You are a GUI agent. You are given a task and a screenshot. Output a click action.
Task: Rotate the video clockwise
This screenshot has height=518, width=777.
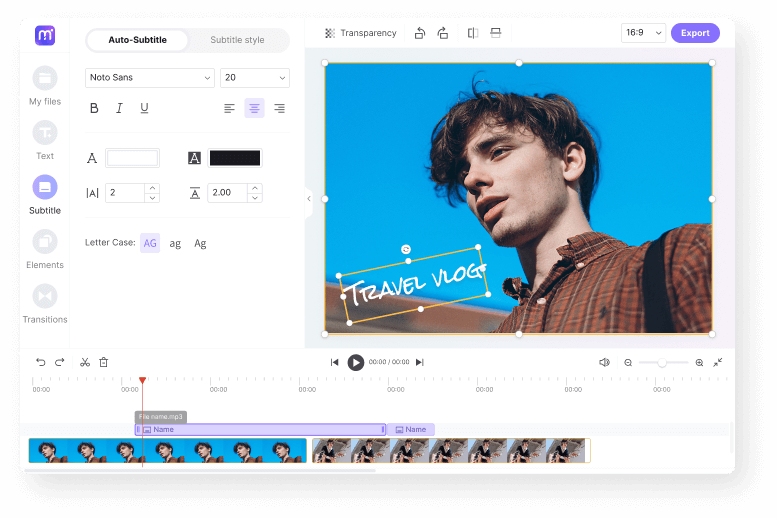(443, 33)
